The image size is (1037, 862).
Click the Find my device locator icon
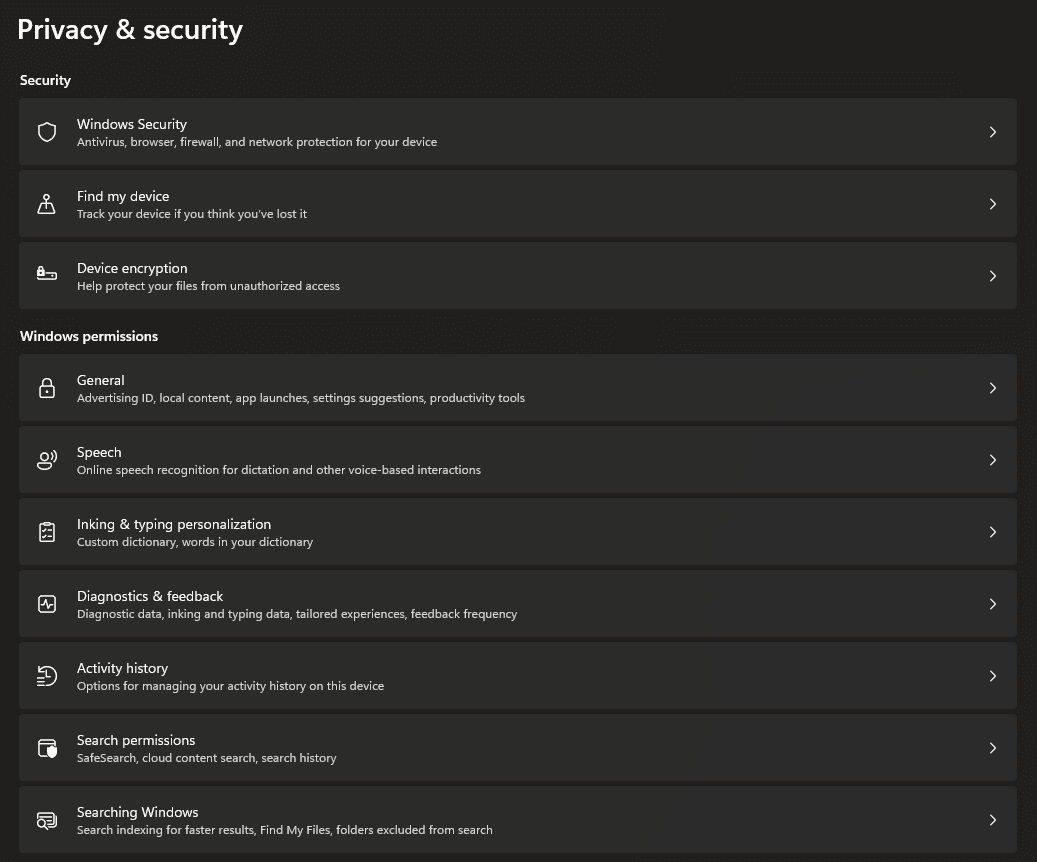point(47,204)
